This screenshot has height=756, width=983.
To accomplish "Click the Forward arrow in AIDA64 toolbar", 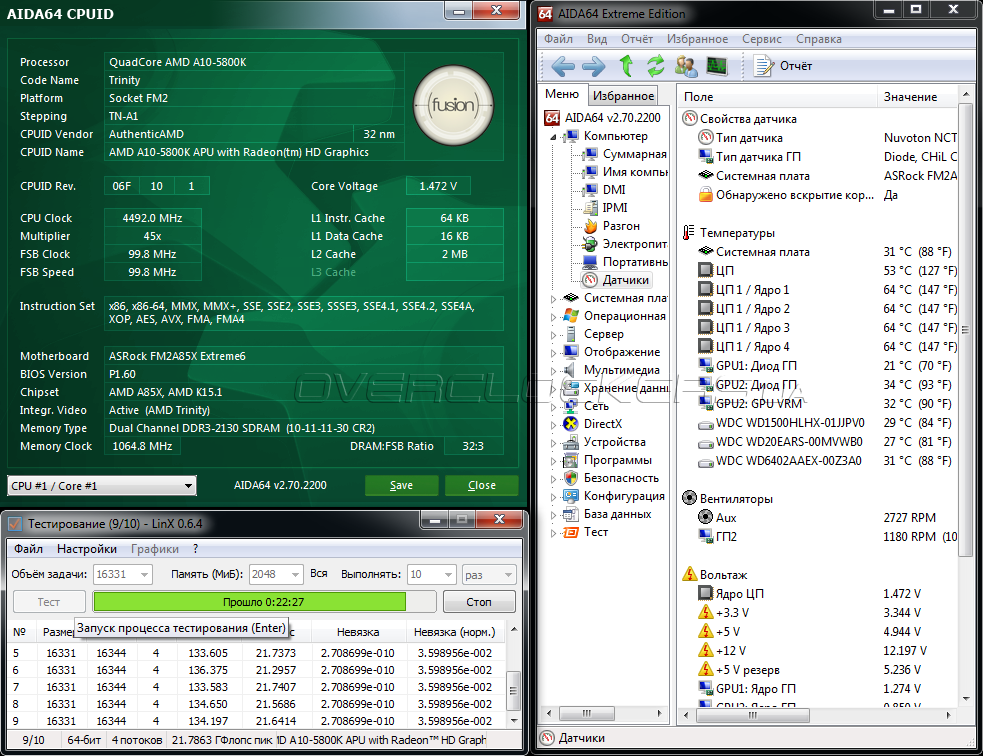I will coord(593,66).
